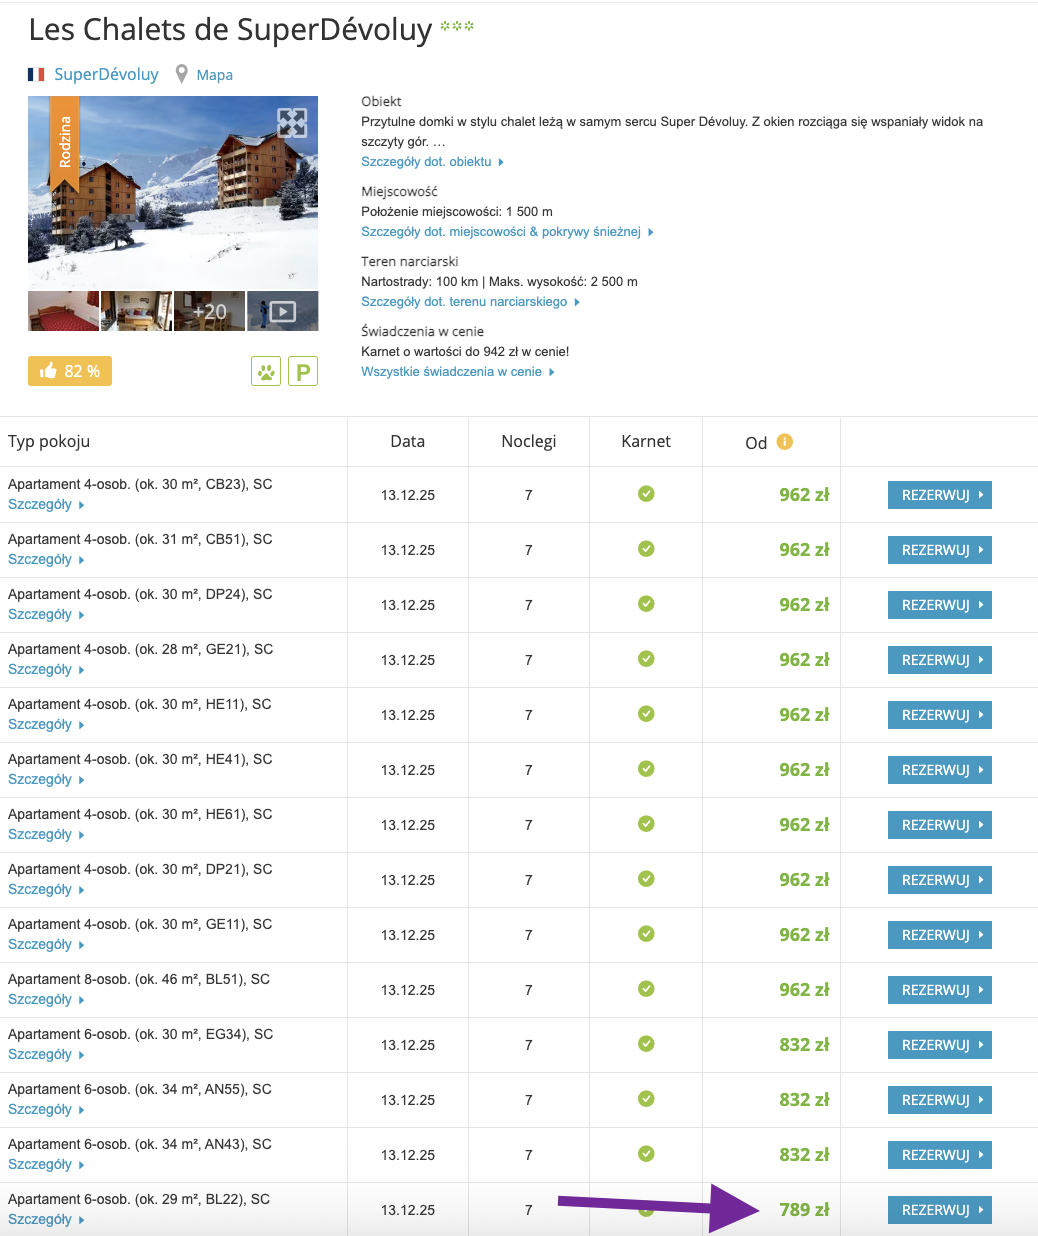Click the Data column header
The height and width of the screenshot is (1236, 1038).
coord(408,441)
